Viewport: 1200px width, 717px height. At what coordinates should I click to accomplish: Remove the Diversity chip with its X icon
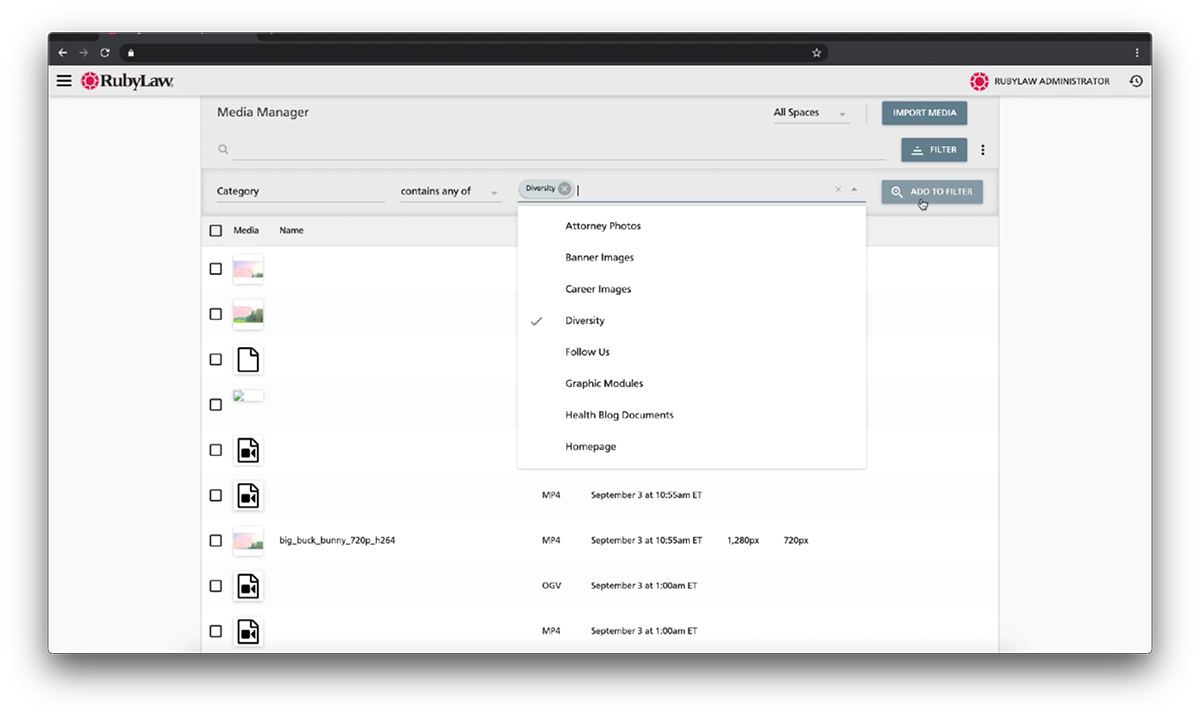(565, 189)
